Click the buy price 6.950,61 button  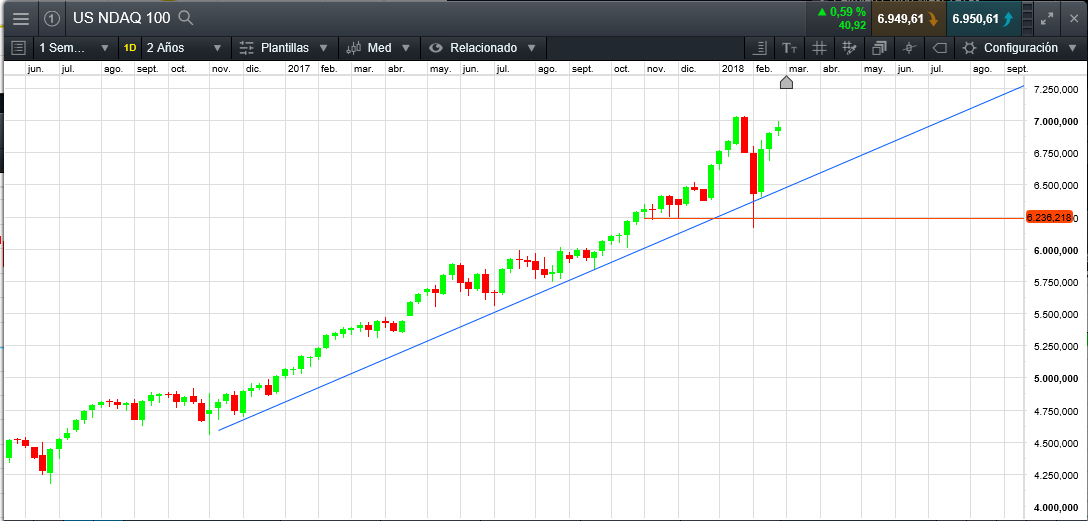coord(982,19)
